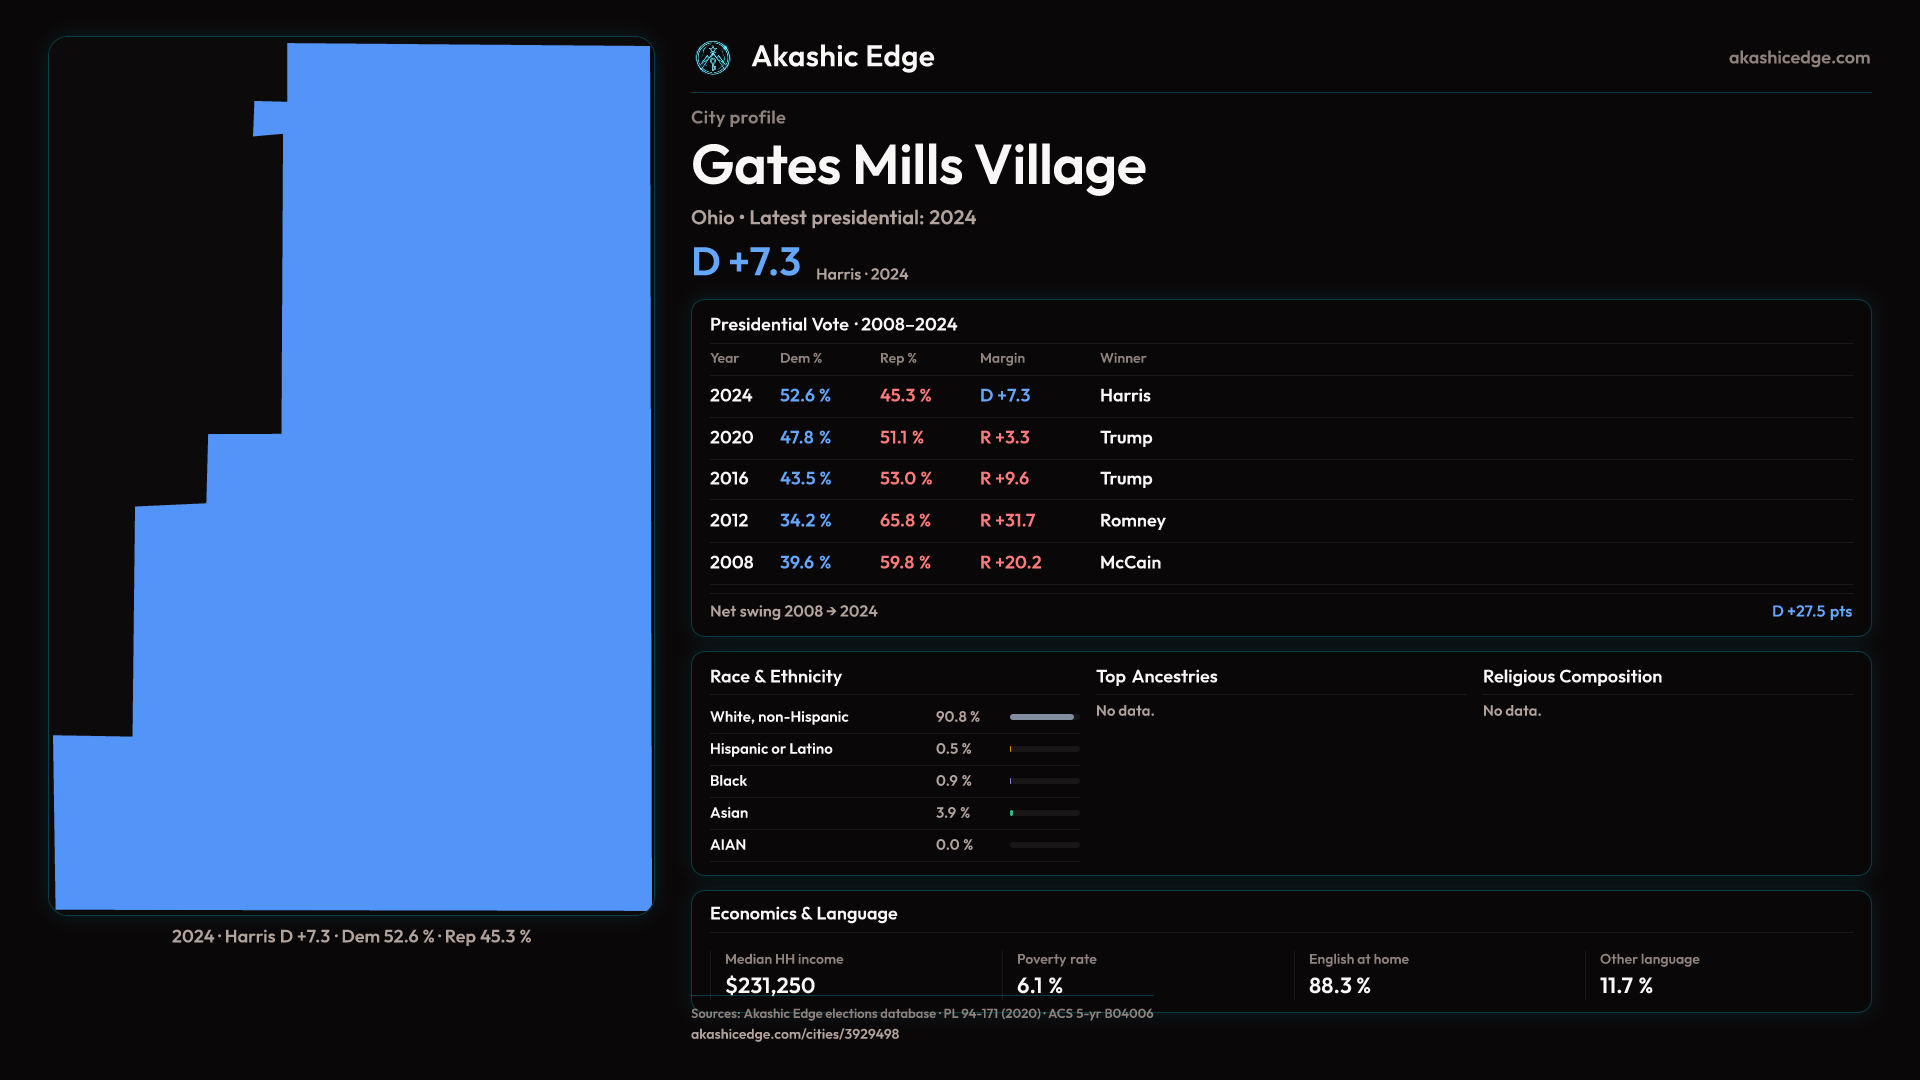Click the White, non-Hispanic percentage bar
The image size is (1920, 1080).
[x=1043, y=717]
